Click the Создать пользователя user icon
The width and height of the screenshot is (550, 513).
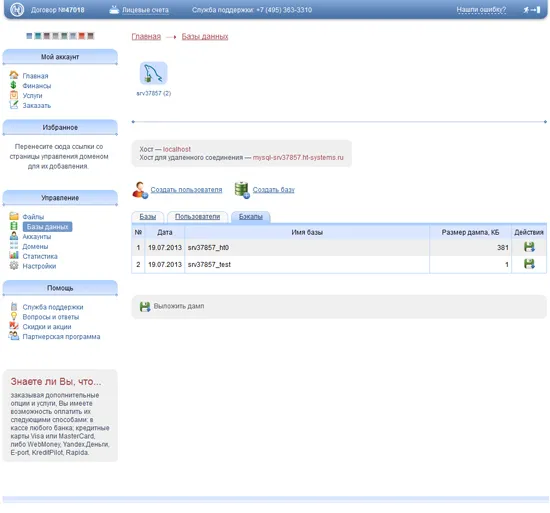click(x=140, y=190)
